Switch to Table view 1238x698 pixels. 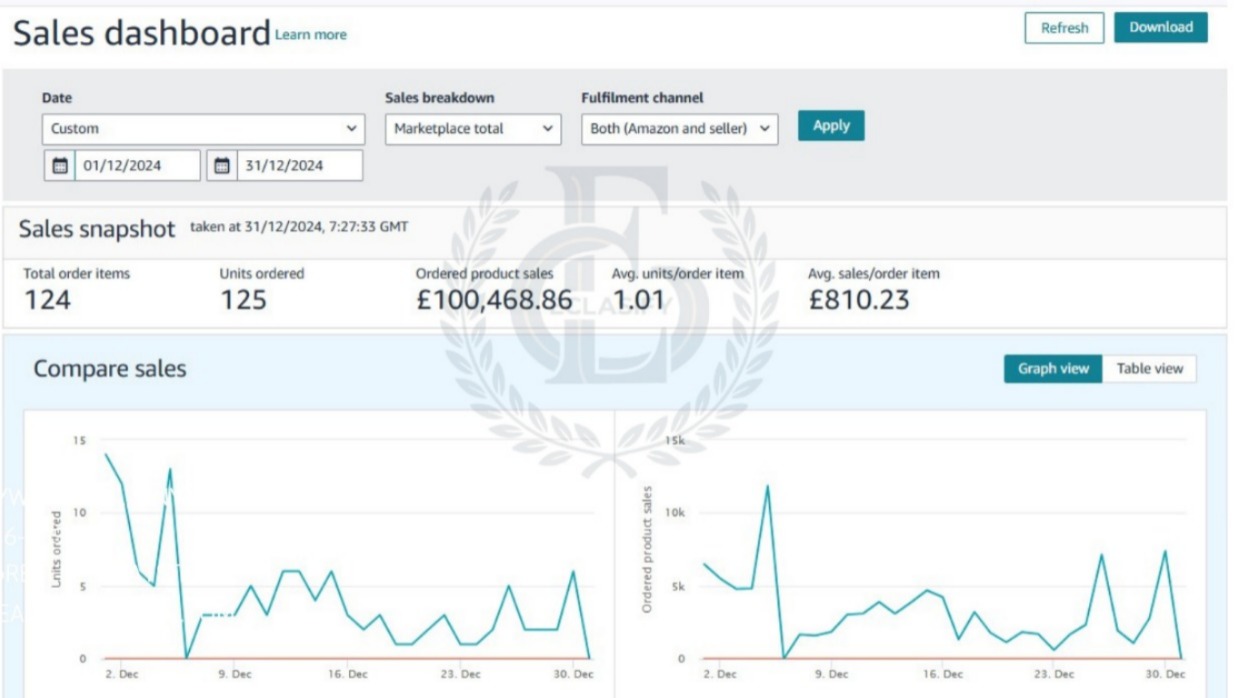click(1149, 369)
